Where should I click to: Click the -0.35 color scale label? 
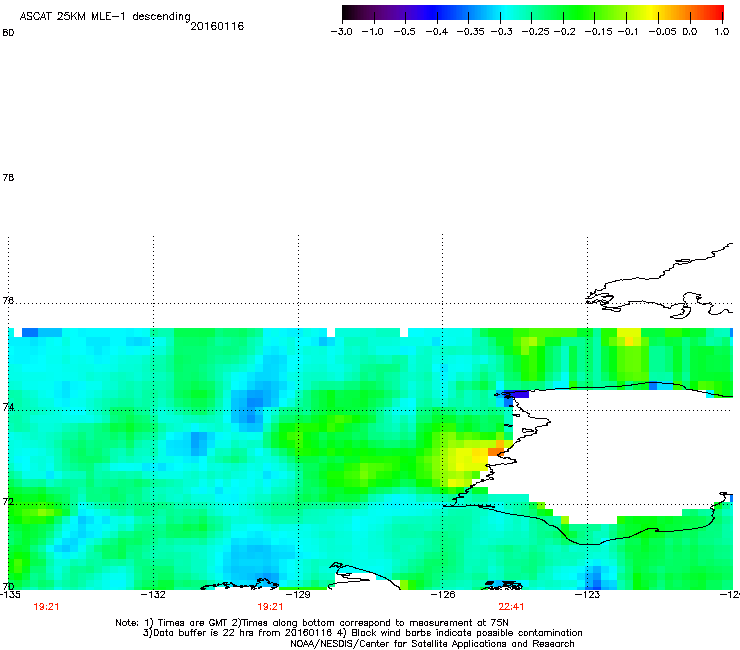click(x=471, y=32)
